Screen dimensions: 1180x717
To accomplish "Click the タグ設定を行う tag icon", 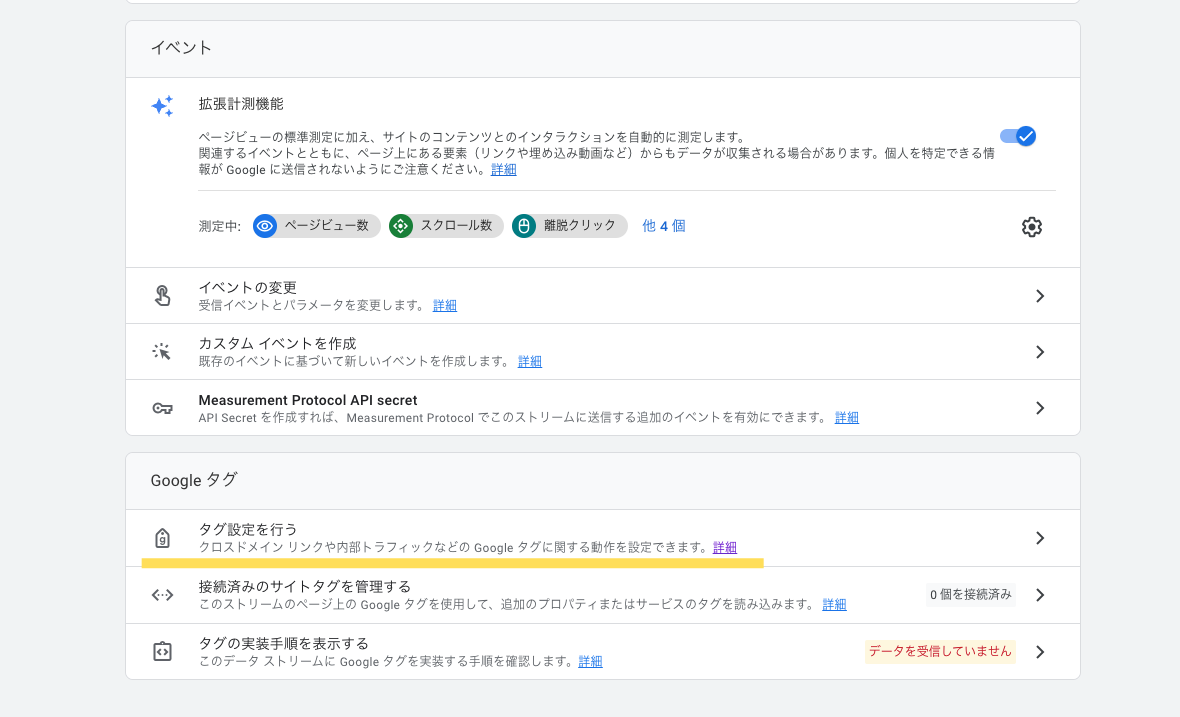I will [x=163, y=538].
